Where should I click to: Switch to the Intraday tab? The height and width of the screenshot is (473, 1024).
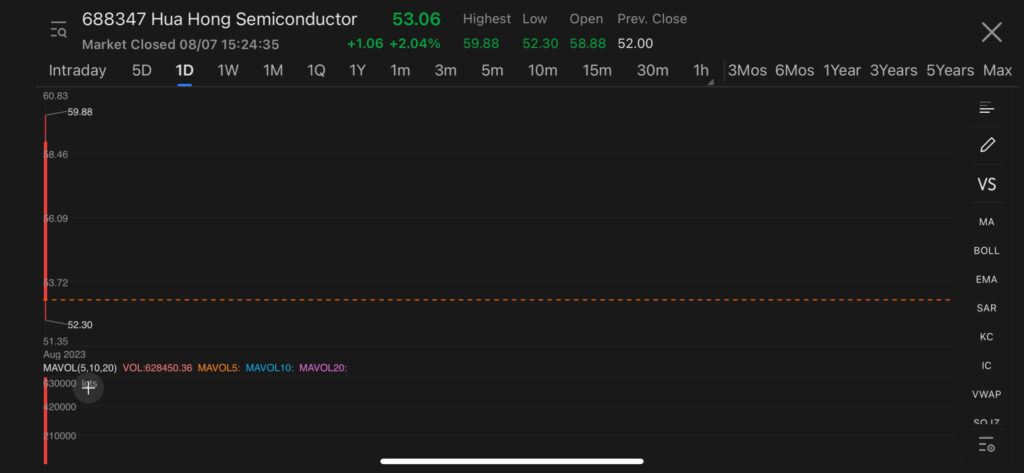coord(77,71)
